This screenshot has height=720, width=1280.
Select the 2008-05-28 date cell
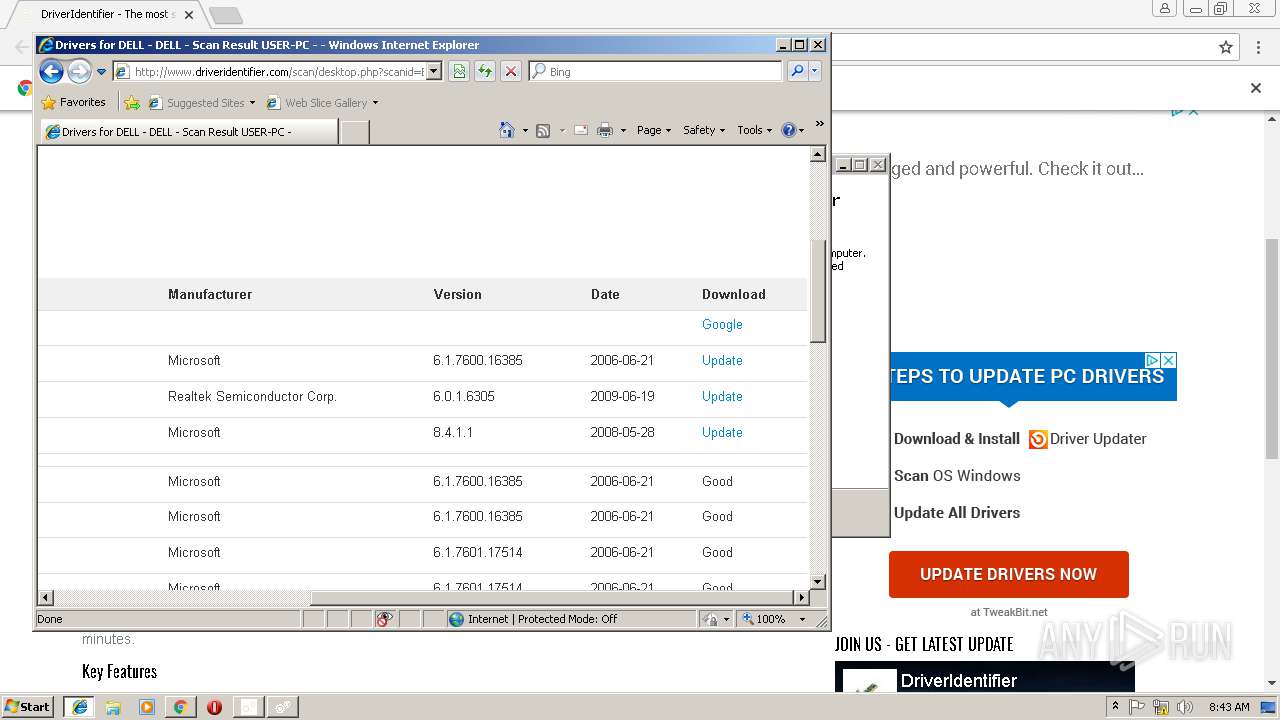click(622, 432)
